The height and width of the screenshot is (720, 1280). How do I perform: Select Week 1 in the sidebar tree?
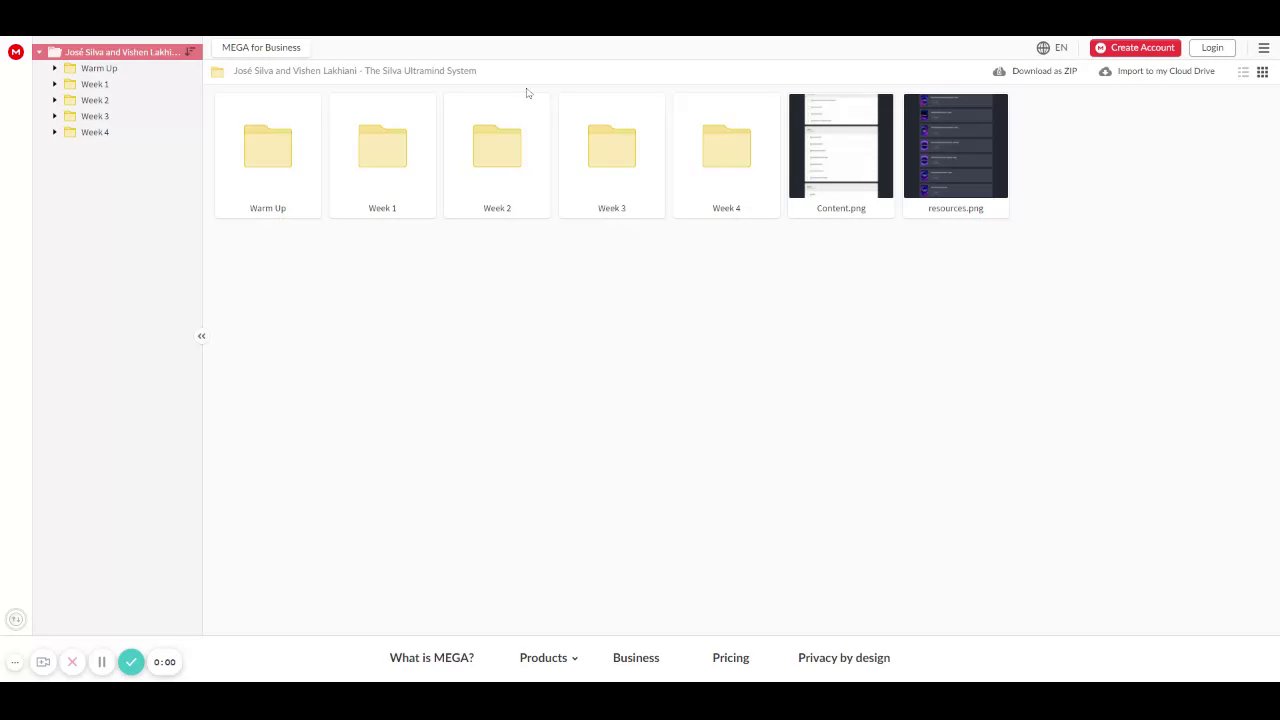pos(95,84)
